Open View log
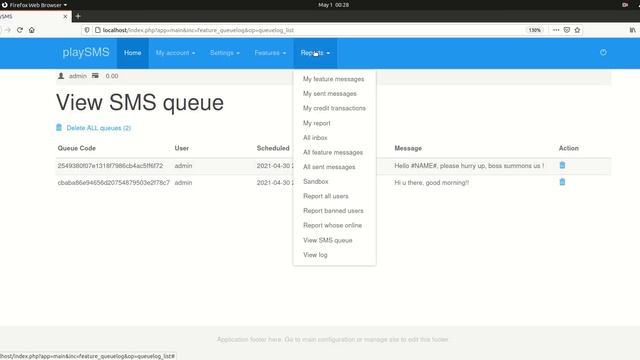 click(x=315, y=255)
